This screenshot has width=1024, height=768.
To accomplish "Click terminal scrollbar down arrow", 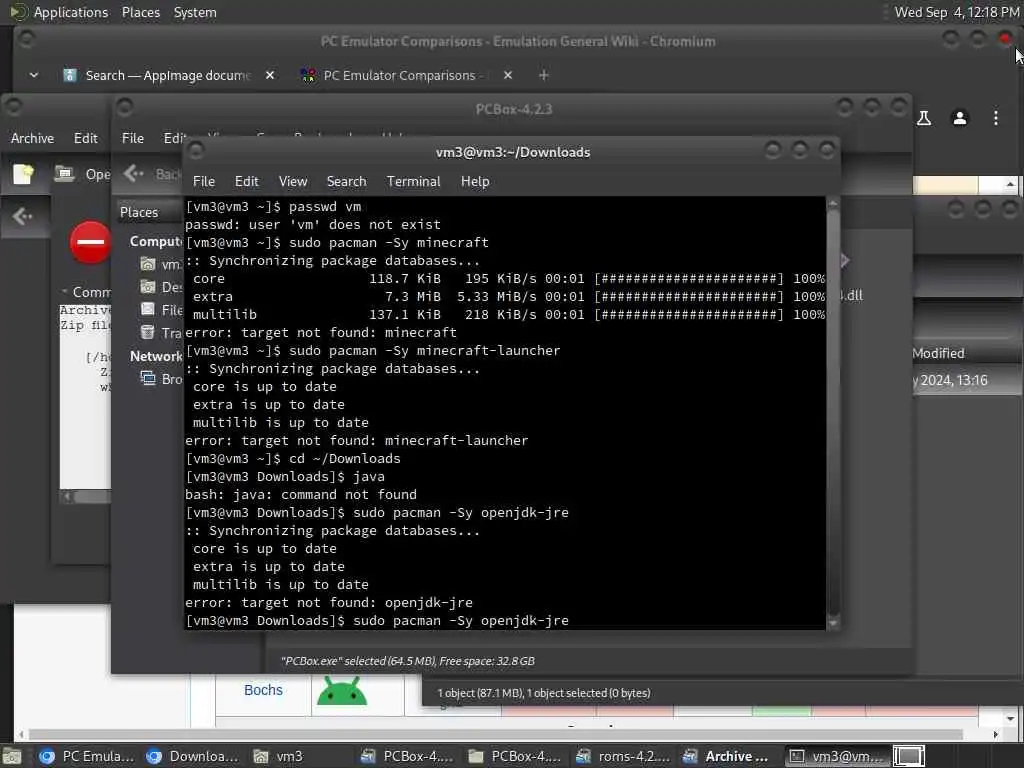I will point(833,623).
